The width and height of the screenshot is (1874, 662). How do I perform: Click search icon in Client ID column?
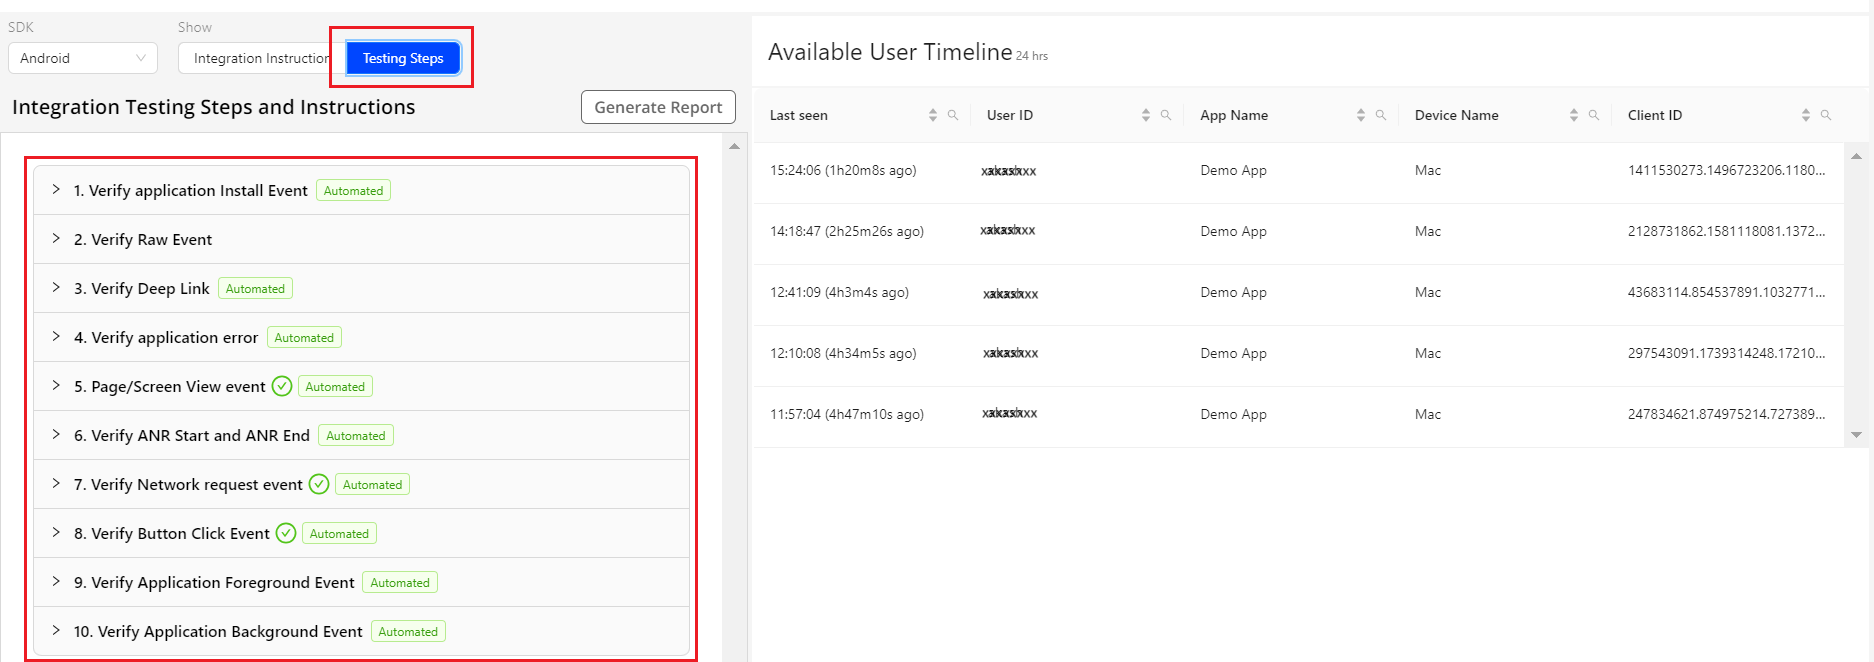coord(1826,115)
